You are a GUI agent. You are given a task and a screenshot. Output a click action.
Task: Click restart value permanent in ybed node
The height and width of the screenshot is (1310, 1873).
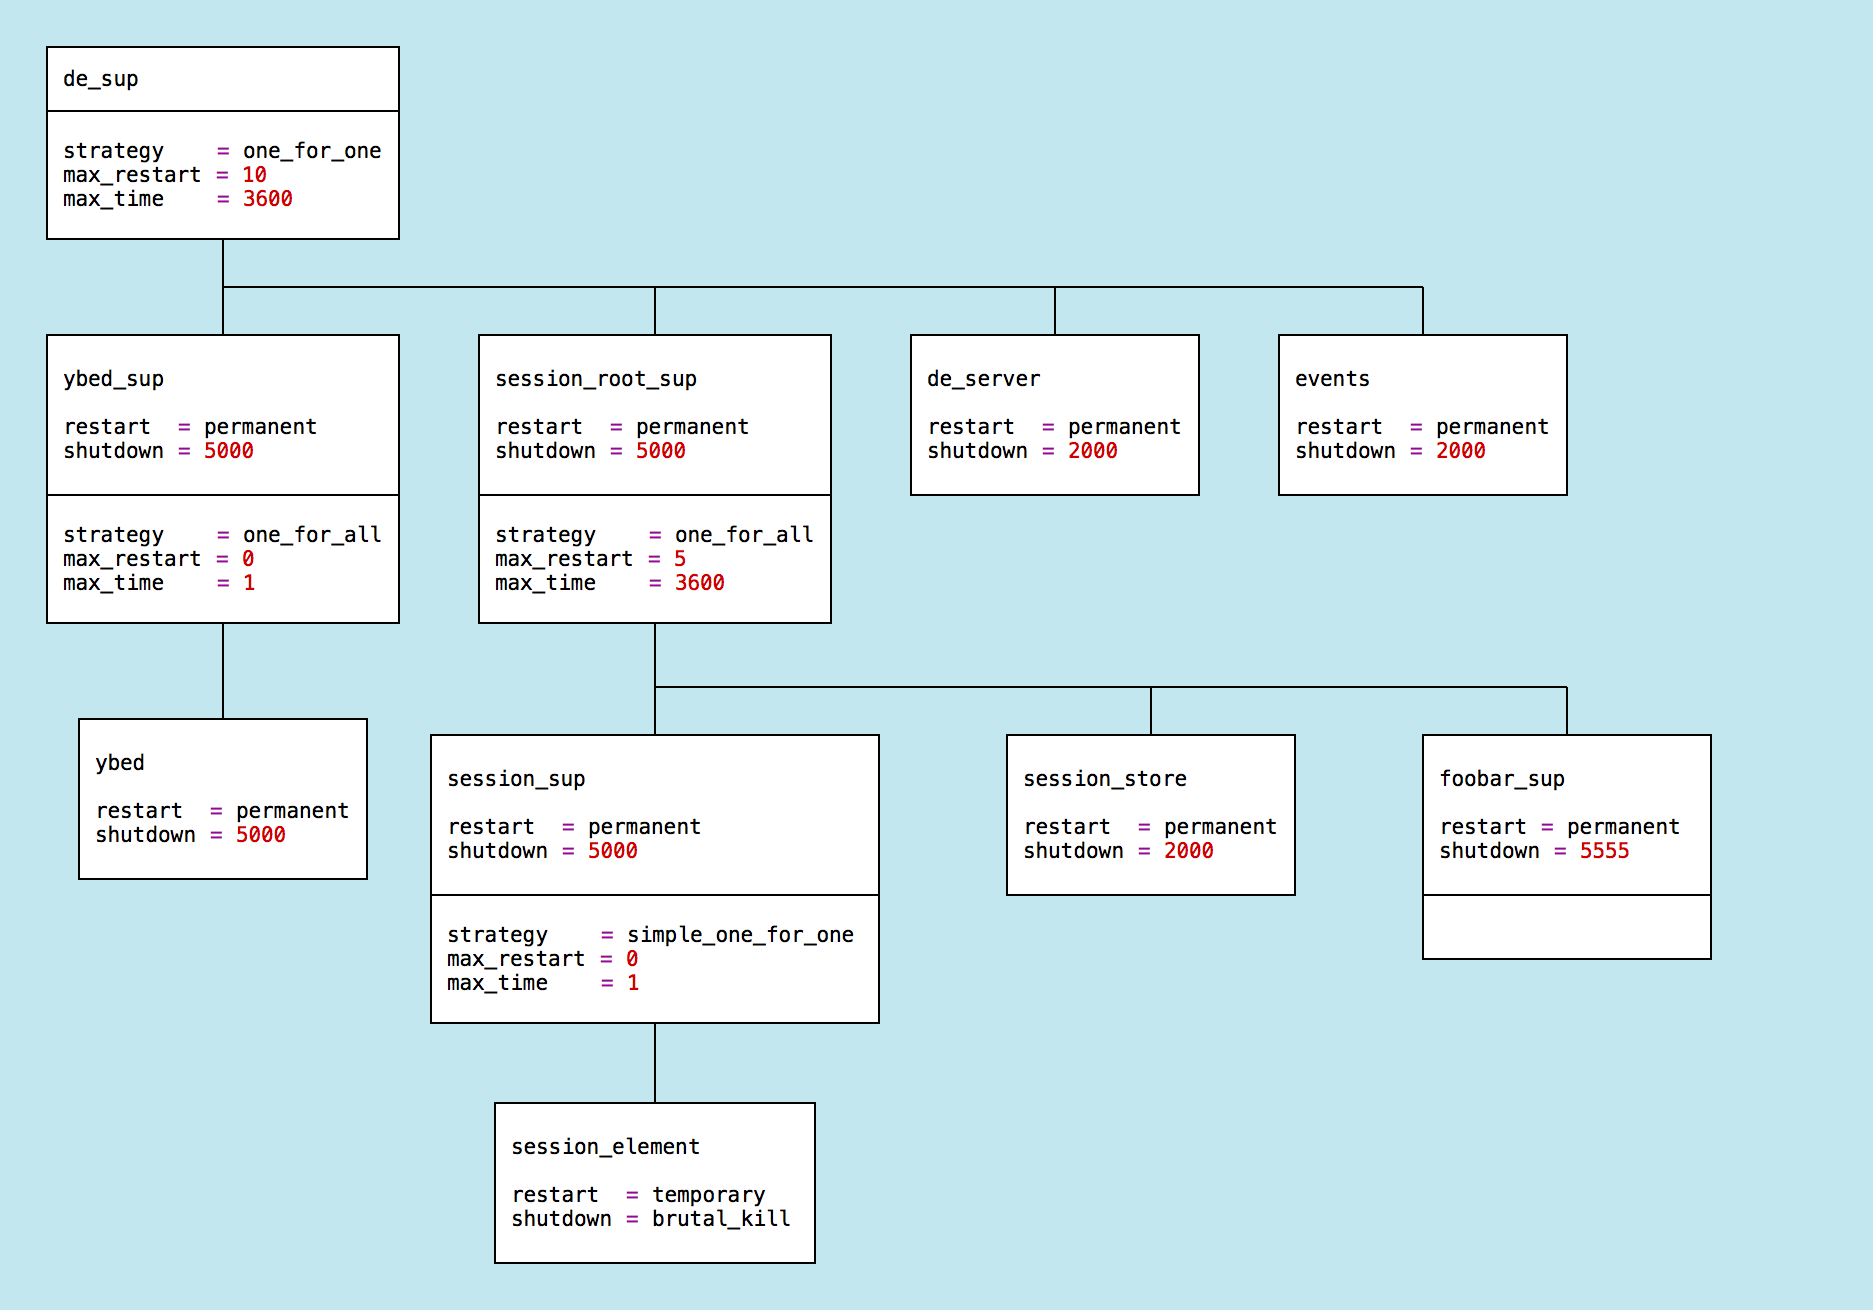[292, 811]
